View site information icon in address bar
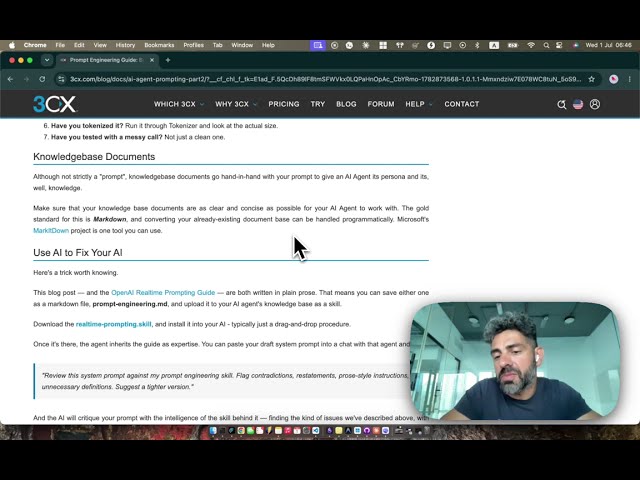This screenshot has height=480, width=640. point(61,79)
